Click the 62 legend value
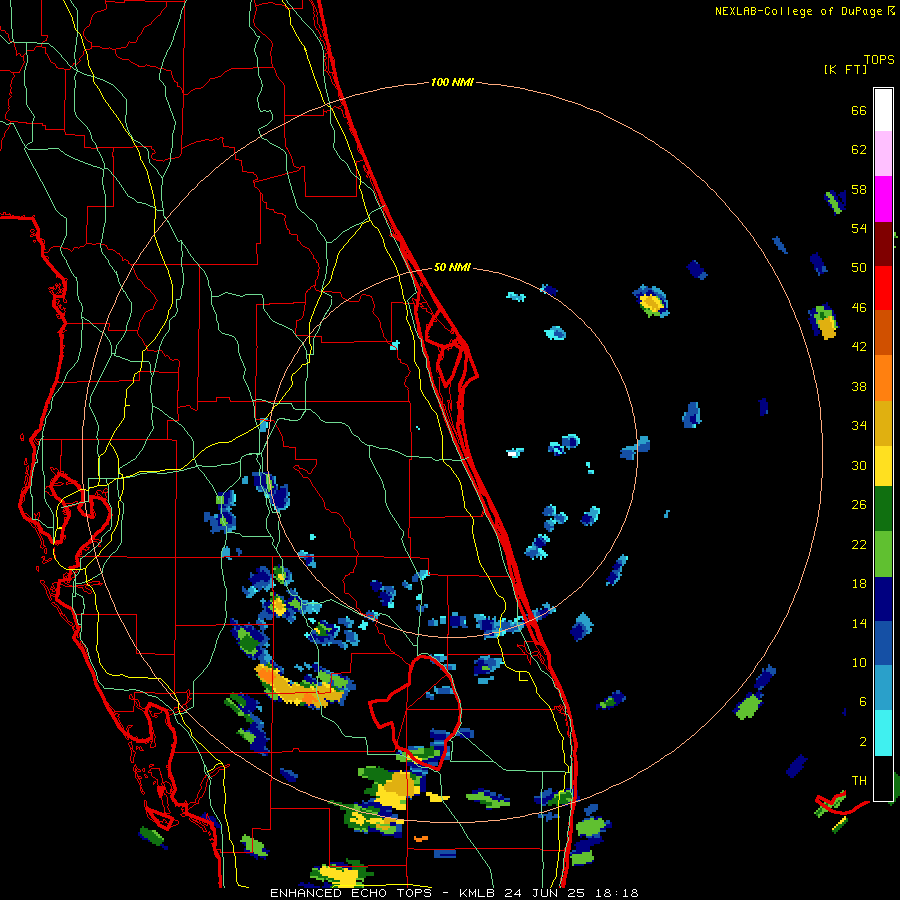 click(859, 150)
